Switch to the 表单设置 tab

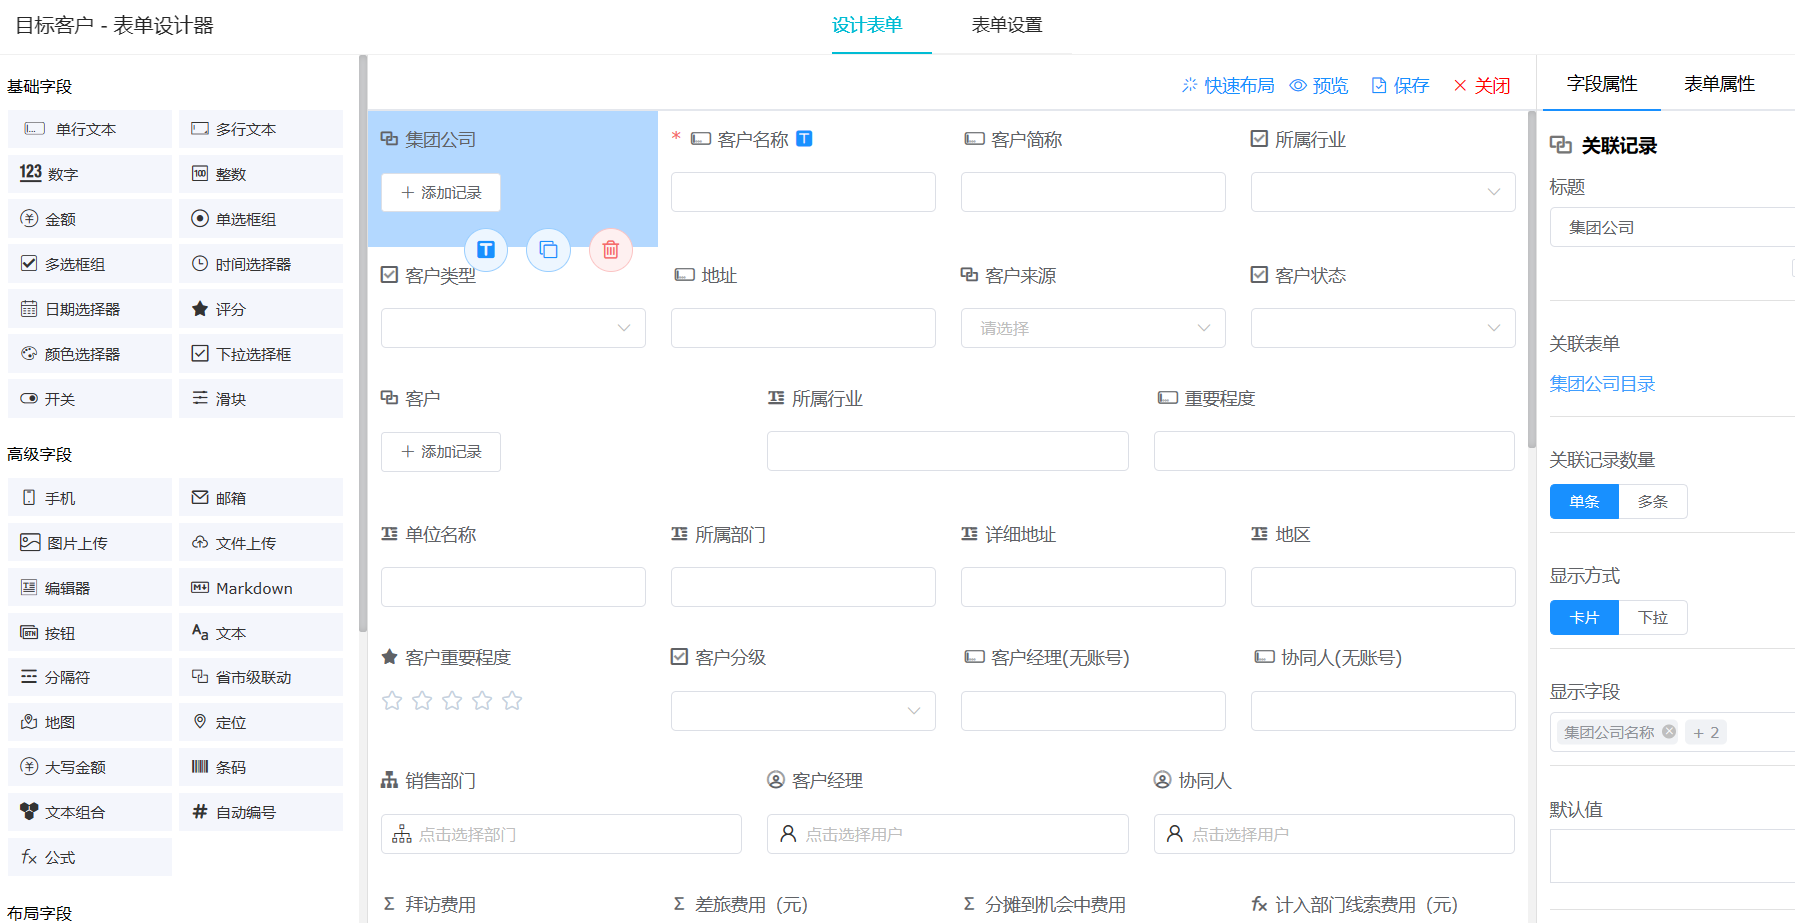point(1007,26)
